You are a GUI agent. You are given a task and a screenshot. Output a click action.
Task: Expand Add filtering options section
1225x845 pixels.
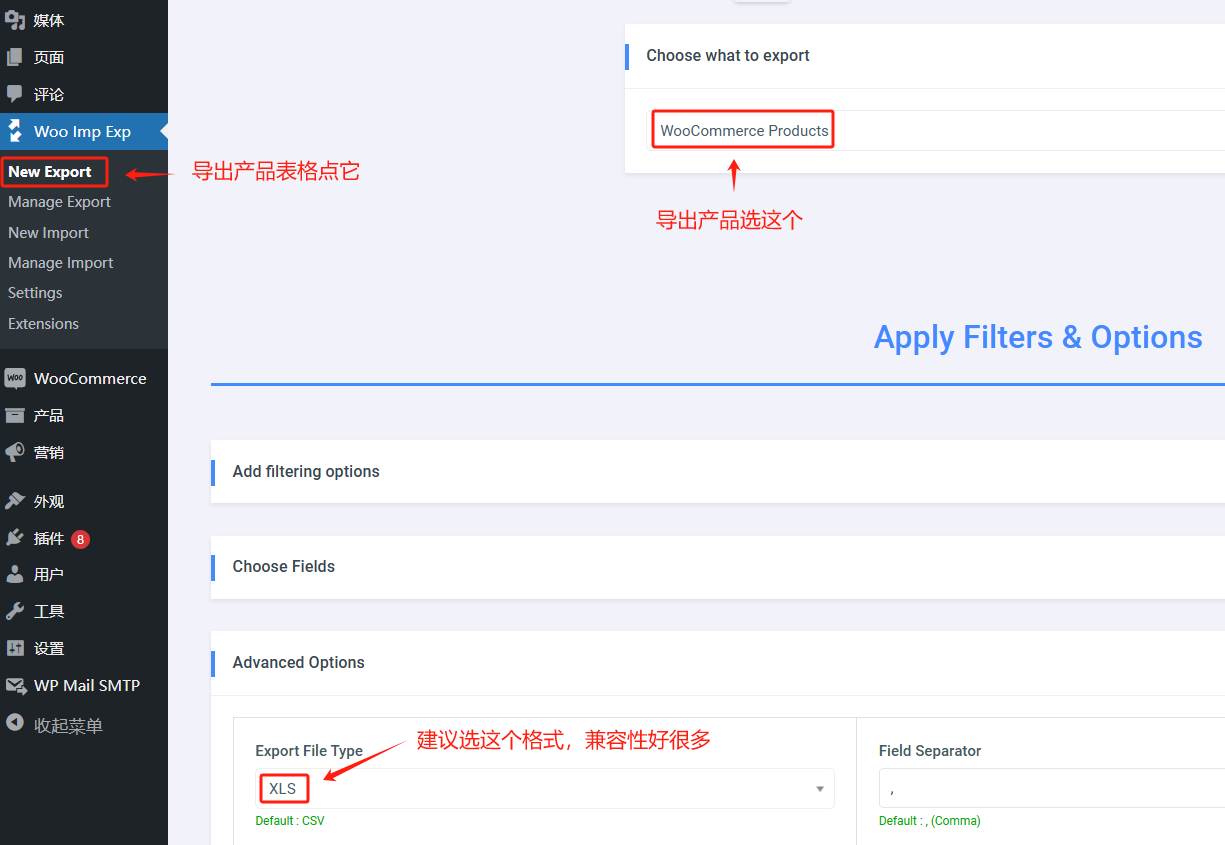click(718, 471)
